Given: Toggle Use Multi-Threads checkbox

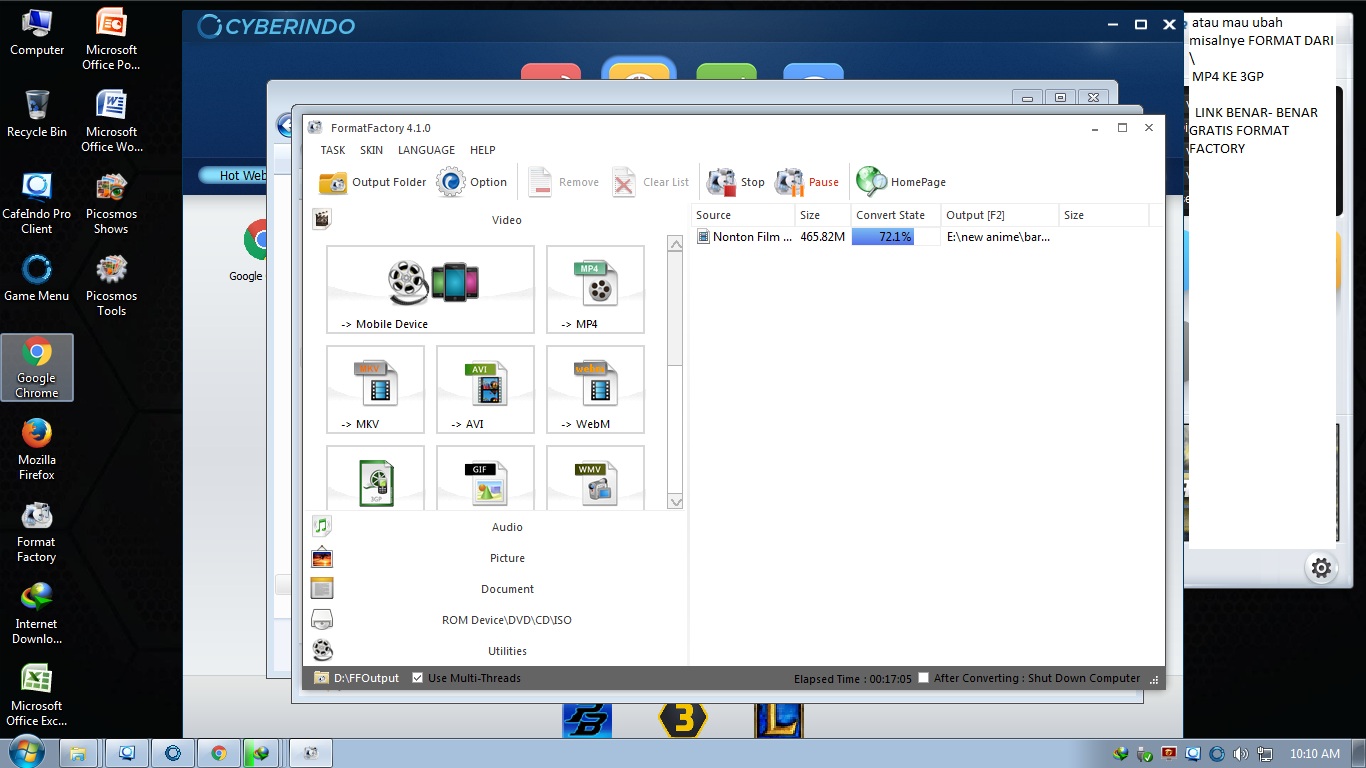Looking at the screenshot, I should coord(418,677).
